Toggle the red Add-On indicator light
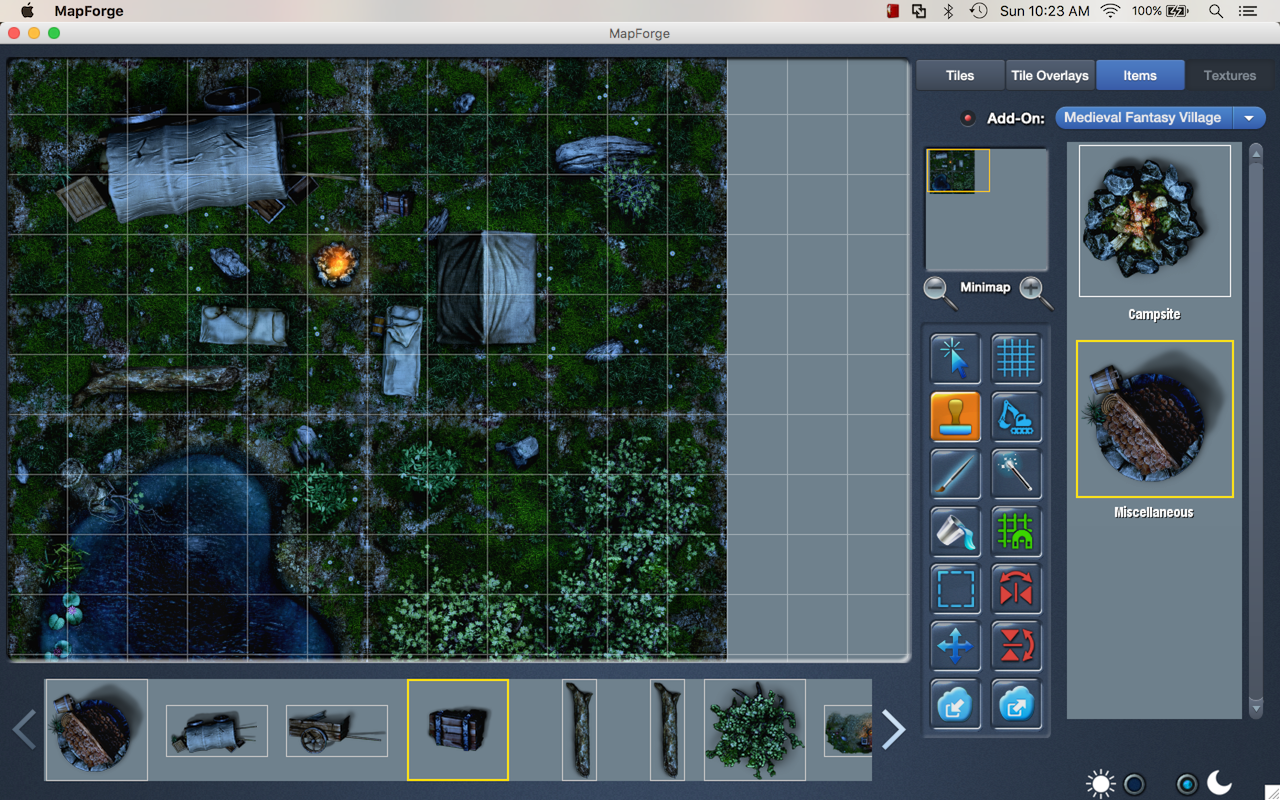The width and height of the screenshot is (1280, 800). [x=968, y=118]
